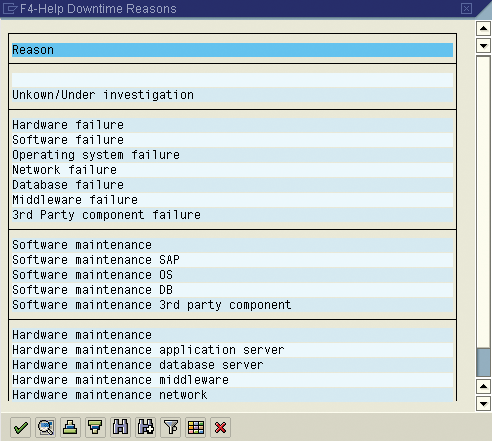Click the binoculars find icon
The height and width of the screenshot is (441, 492).
point(120,427)
